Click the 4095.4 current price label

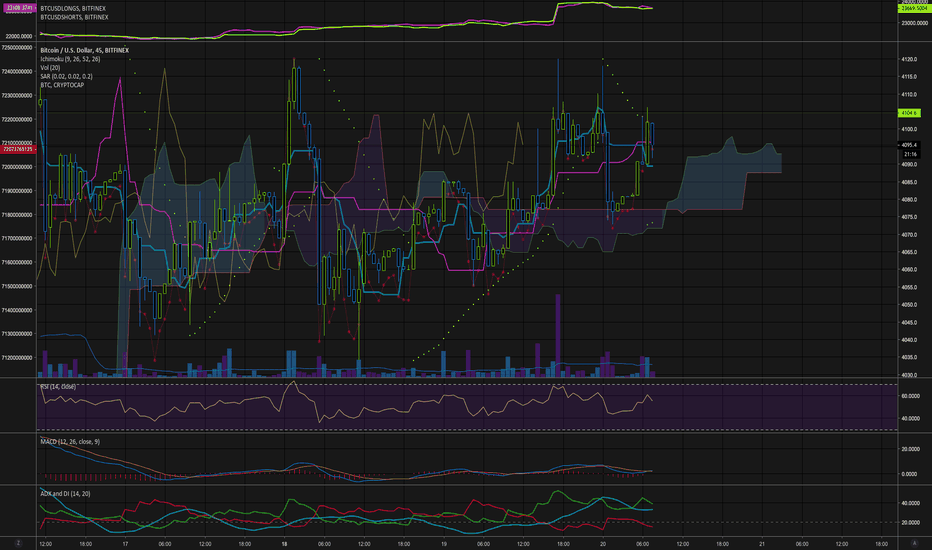(x=909, y=145)
